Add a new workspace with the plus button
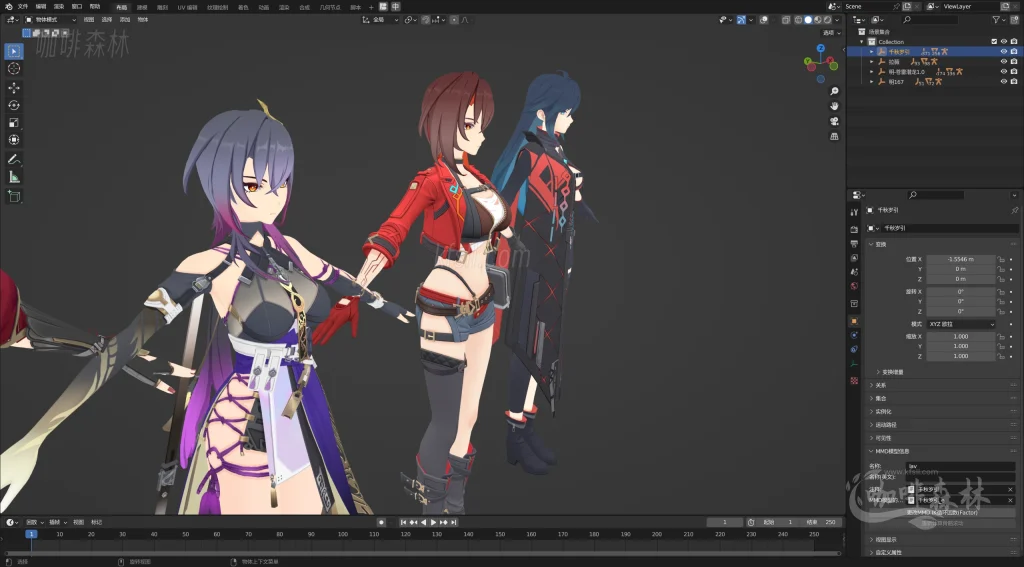 (x=371, y=7)
